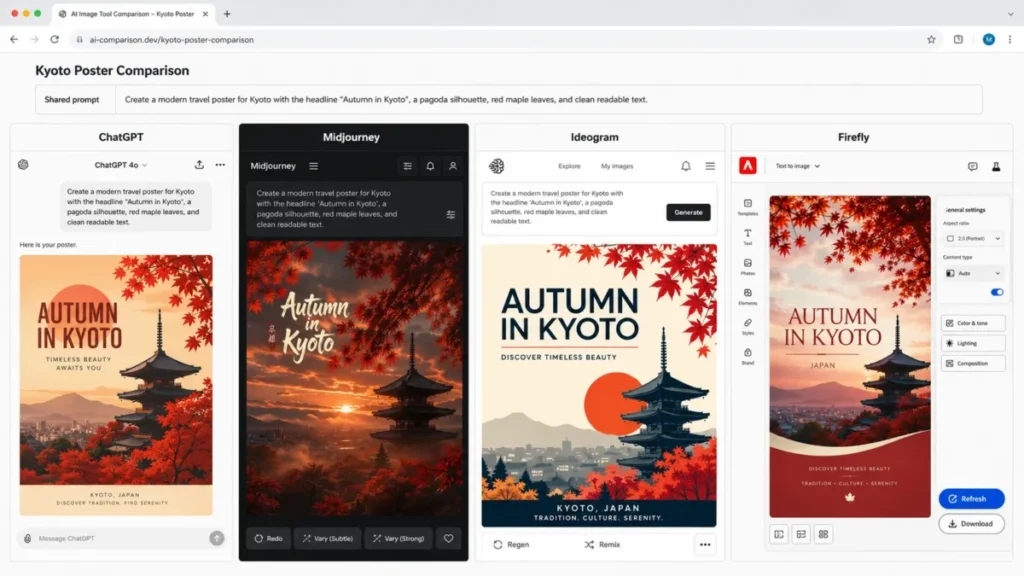The height and width of the screenshot is (576, 1024).
Task: Open the ChatGPT generated Kyoto poster image
Action: 116,385
